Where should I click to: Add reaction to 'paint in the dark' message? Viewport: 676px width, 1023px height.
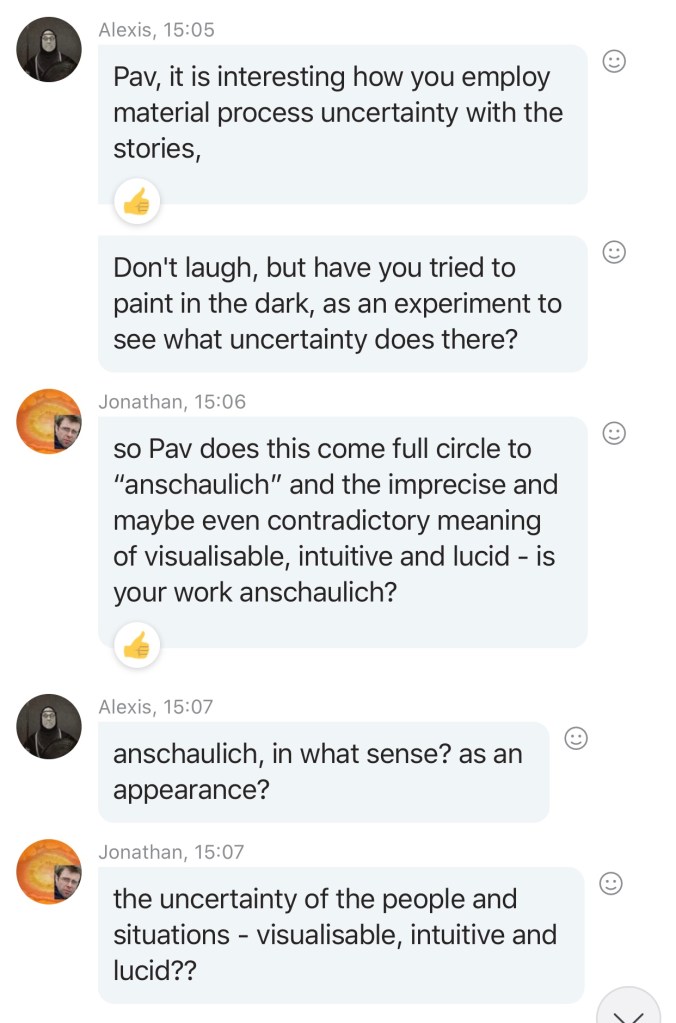(615, 252)
